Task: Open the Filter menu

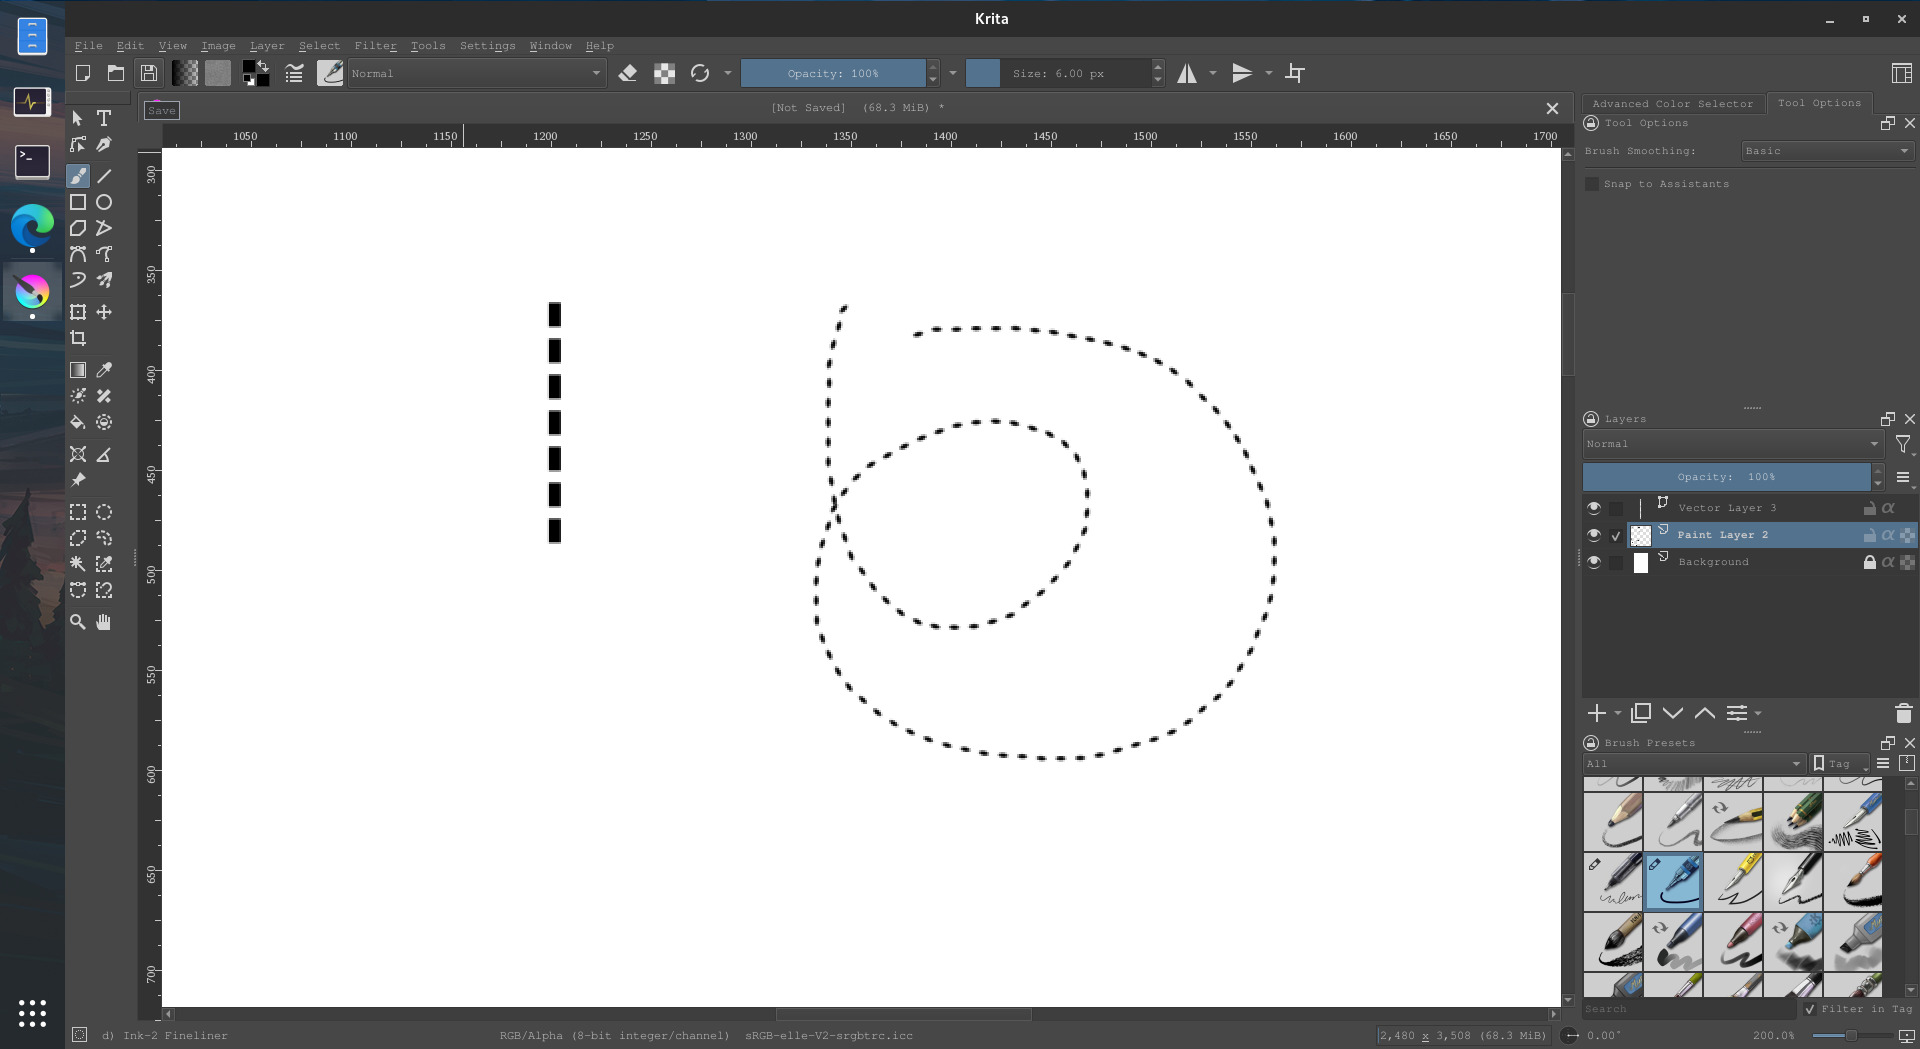Action: point(375,46)
